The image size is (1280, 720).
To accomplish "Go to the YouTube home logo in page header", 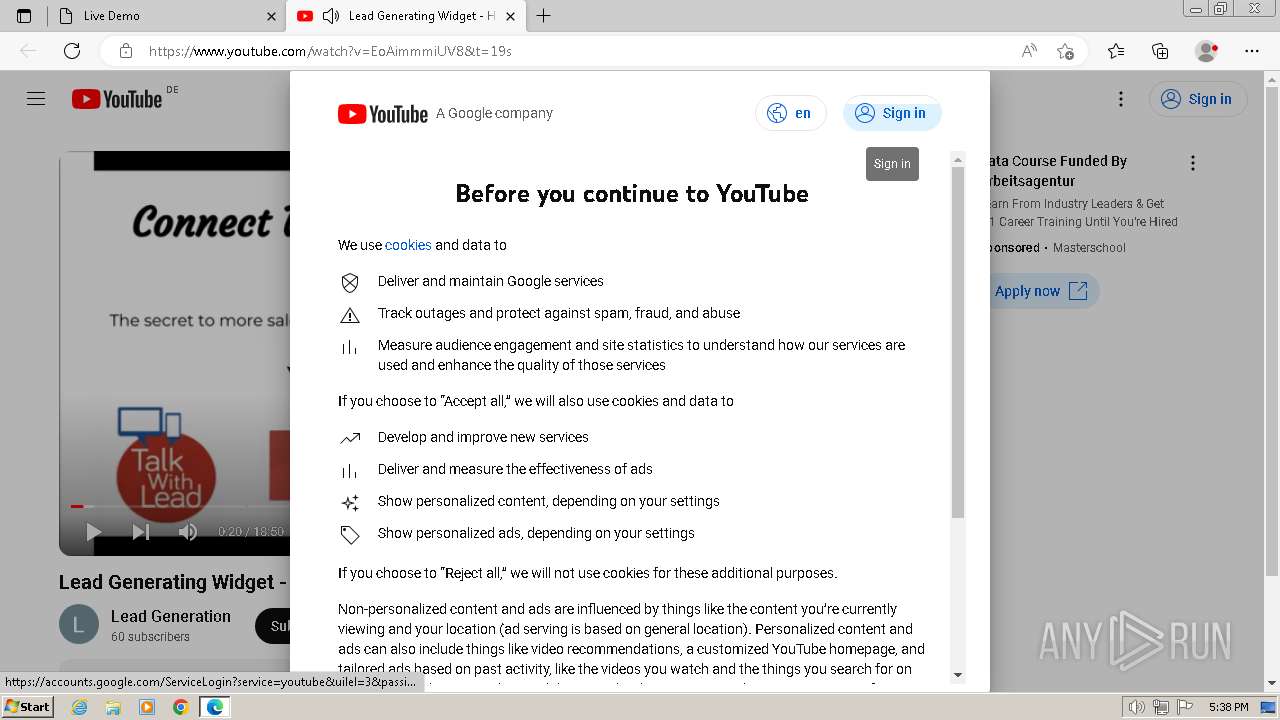I will coord(118,99).
